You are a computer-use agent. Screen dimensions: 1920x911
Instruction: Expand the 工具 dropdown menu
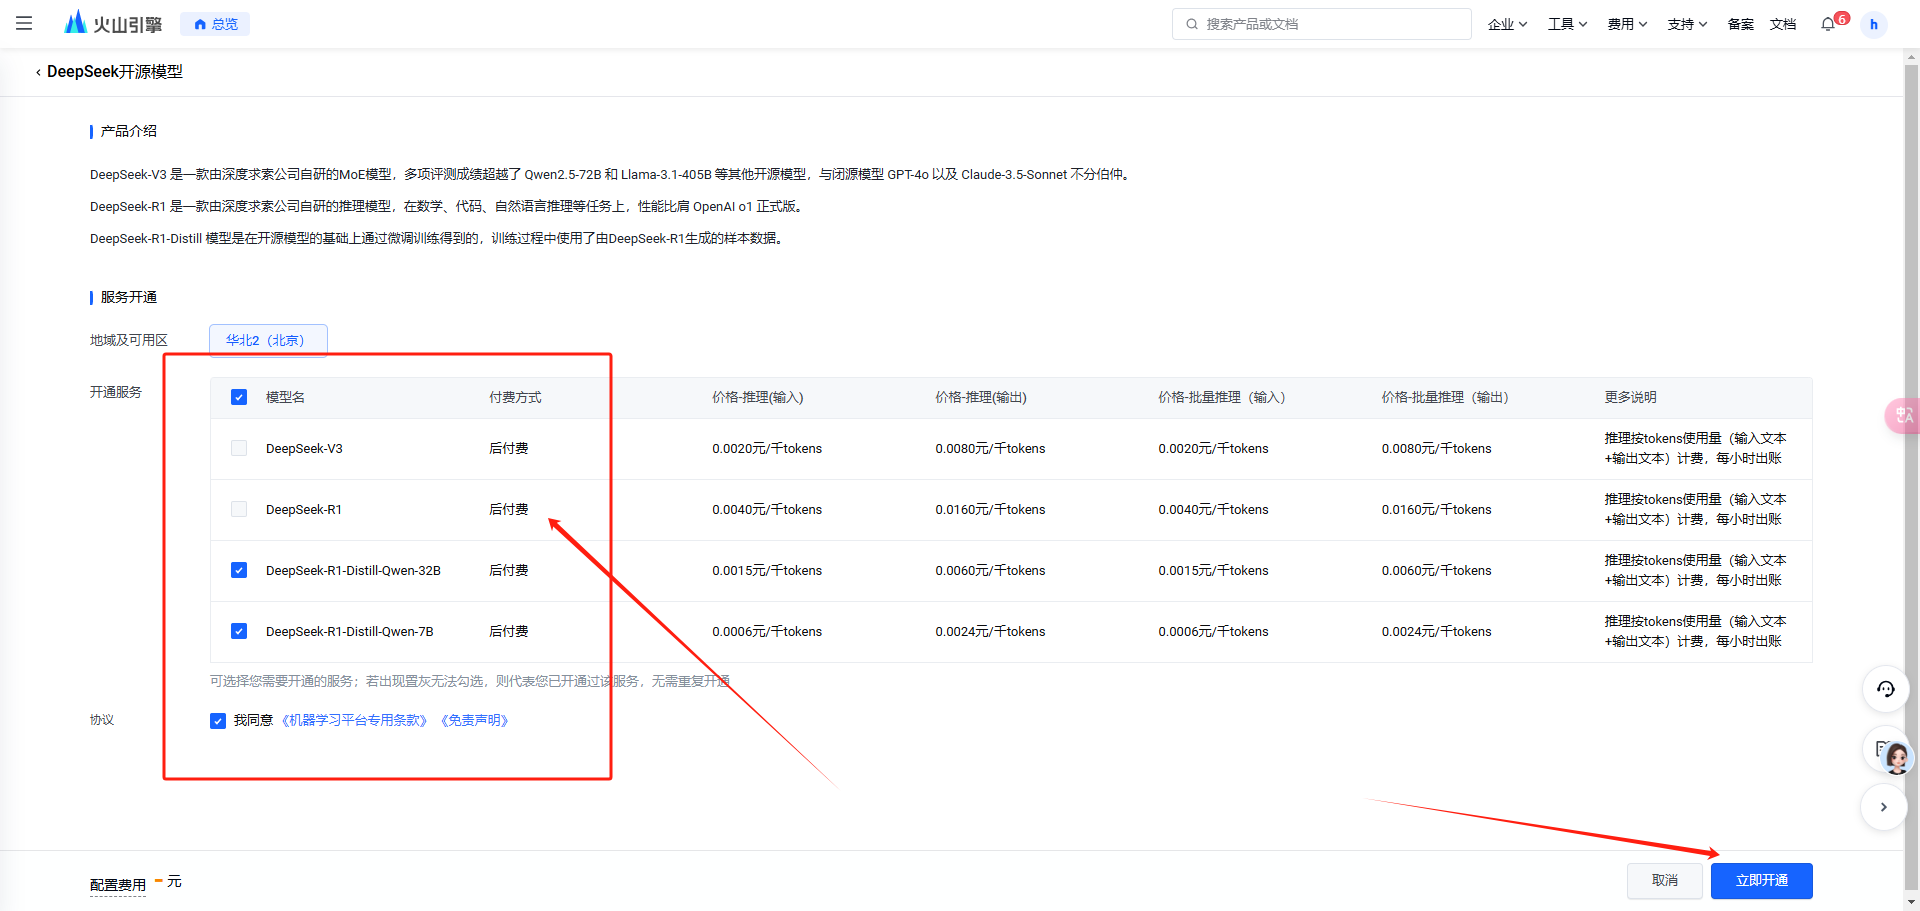(x=1567, y=24)
